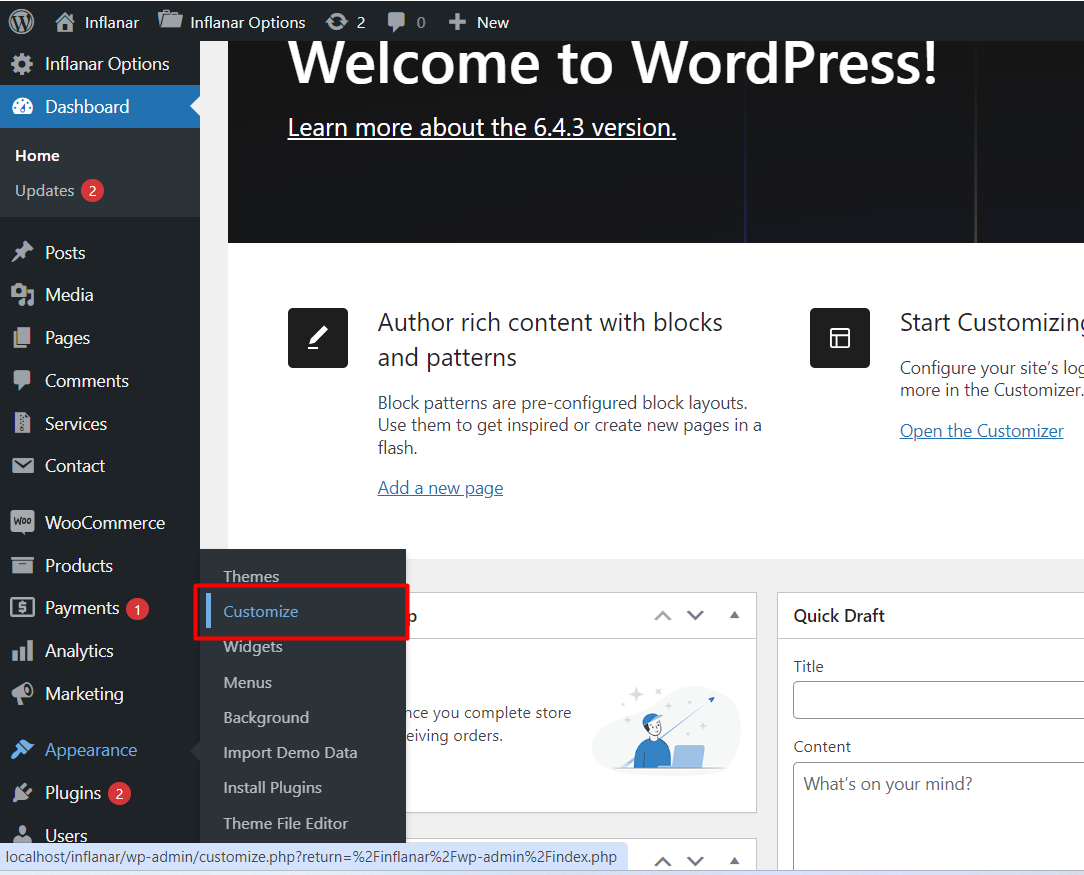This screenshot has height=875, width=1084.
Task: Open Theme File Editor
Action: [286, 823]
